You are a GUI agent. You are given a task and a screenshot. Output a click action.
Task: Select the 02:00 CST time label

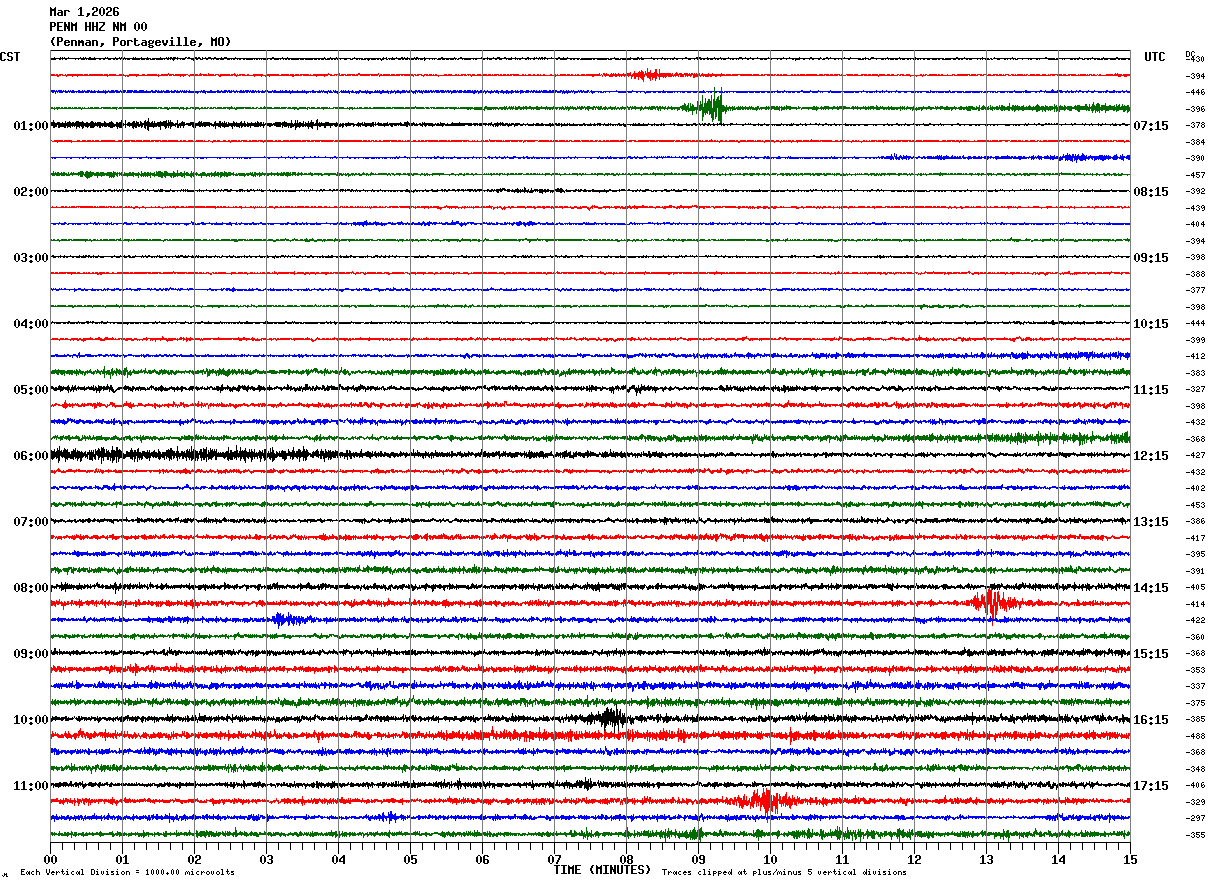pos(31,192)
